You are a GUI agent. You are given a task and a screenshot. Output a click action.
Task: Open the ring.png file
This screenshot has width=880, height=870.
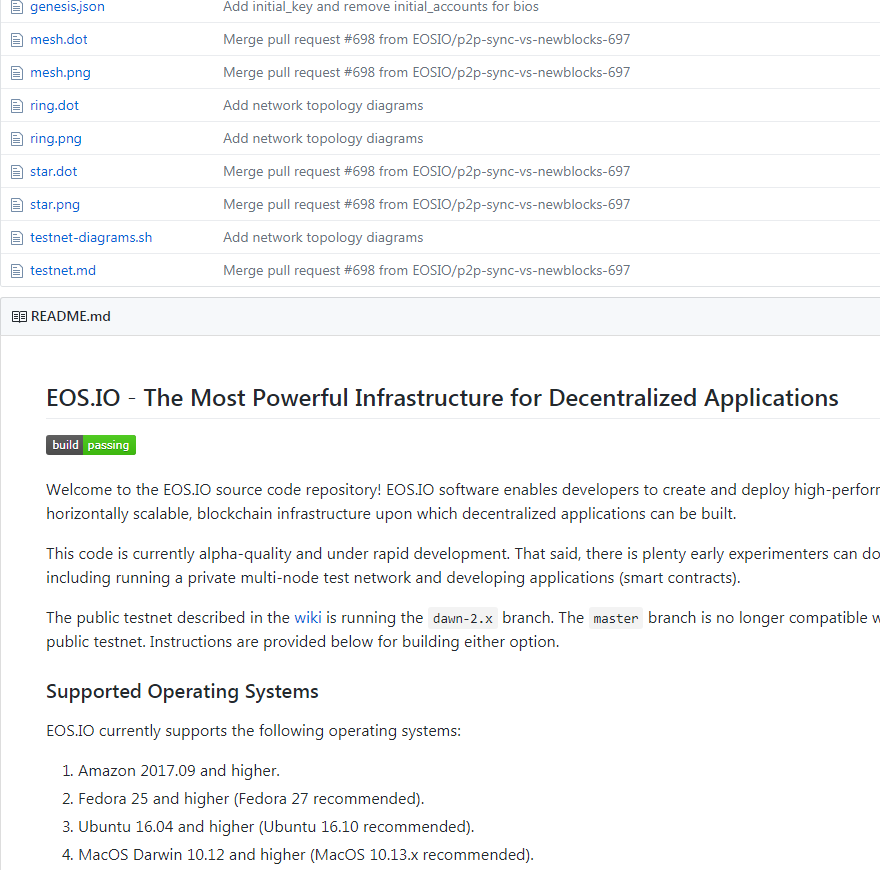[x=56, y=139]
